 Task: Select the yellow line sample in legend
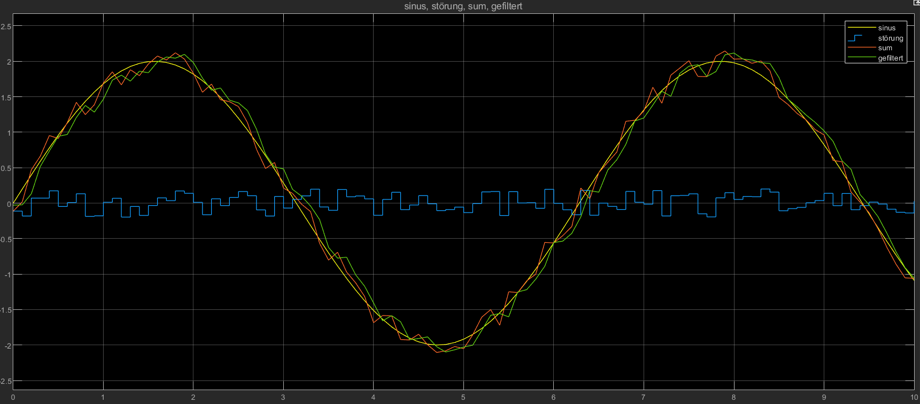pos(859,28)
